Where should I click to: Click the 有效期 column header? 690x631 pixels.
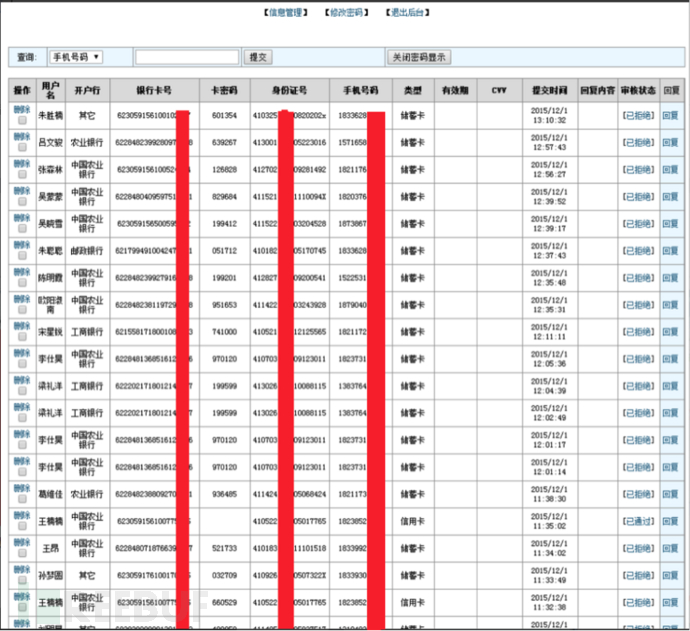click(x=455, y=91)
